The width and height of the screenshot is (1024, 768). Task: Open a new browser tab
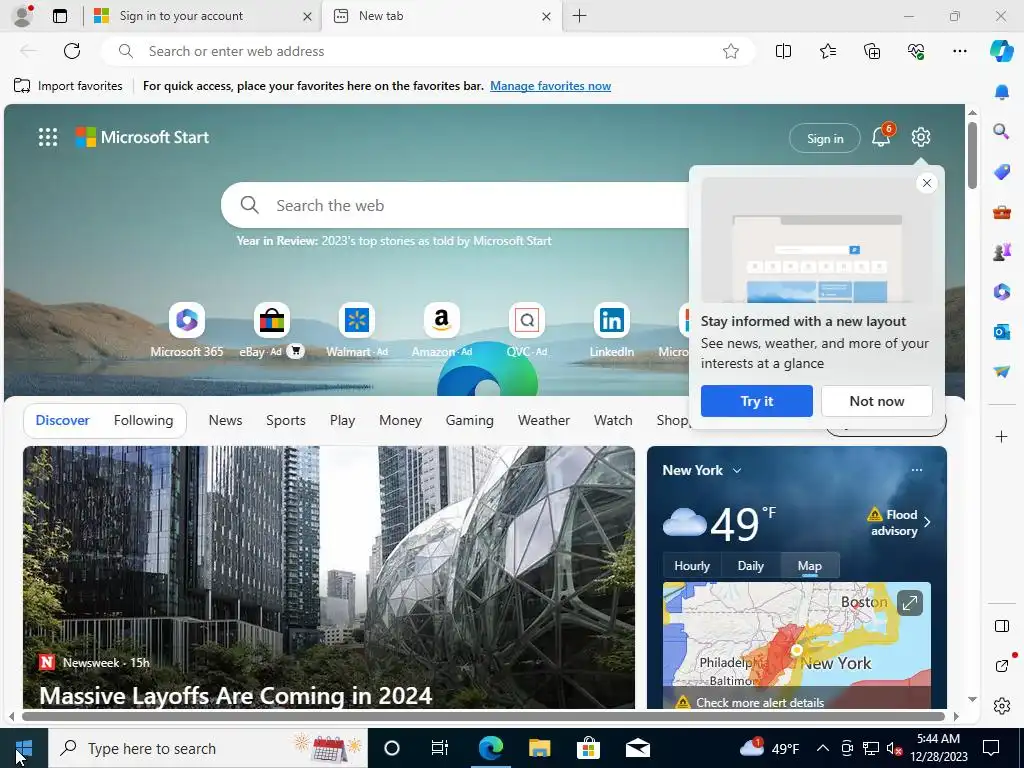pyautogui.click(x=579, y=16)
